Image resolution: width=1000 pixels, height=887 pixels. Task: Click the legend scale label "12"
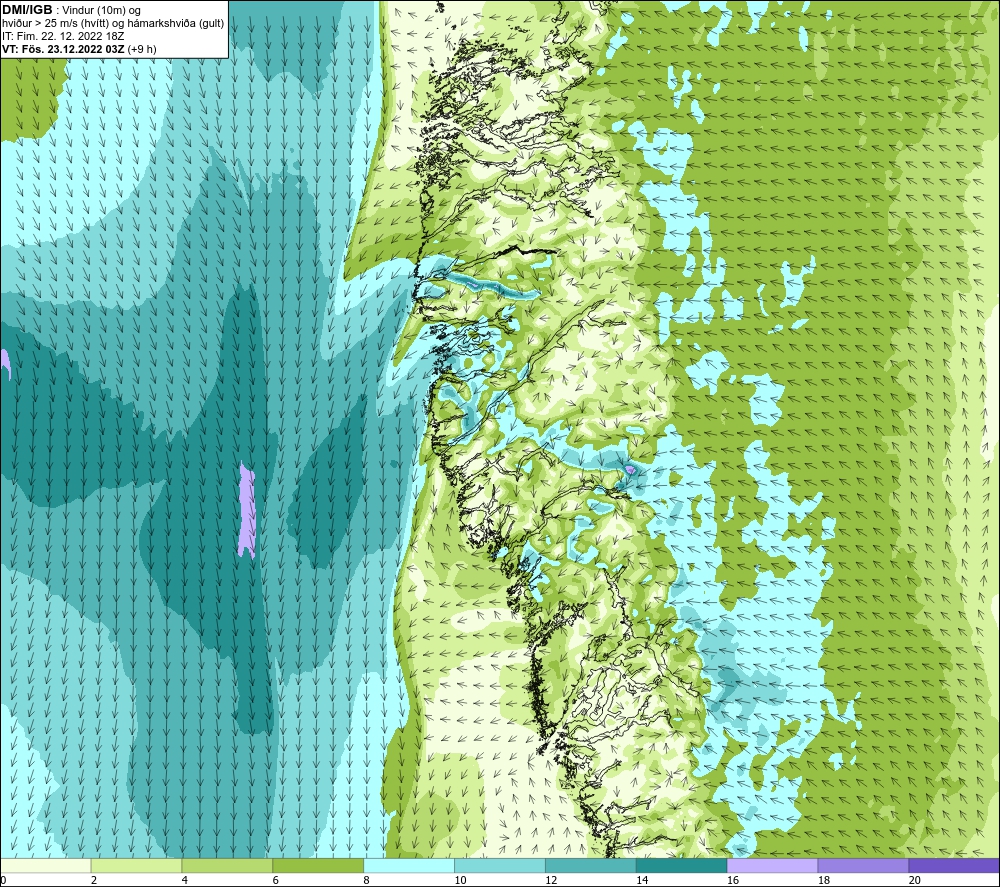[551, 880]
